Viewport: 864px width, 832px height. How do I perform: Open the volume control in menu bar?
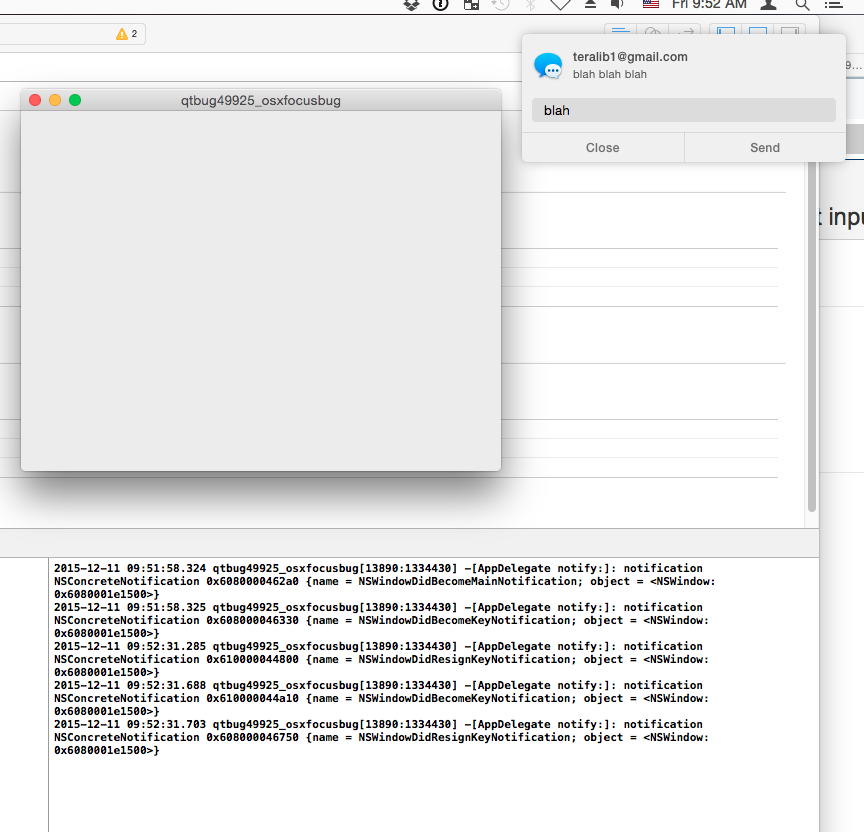tap(617, 4)
